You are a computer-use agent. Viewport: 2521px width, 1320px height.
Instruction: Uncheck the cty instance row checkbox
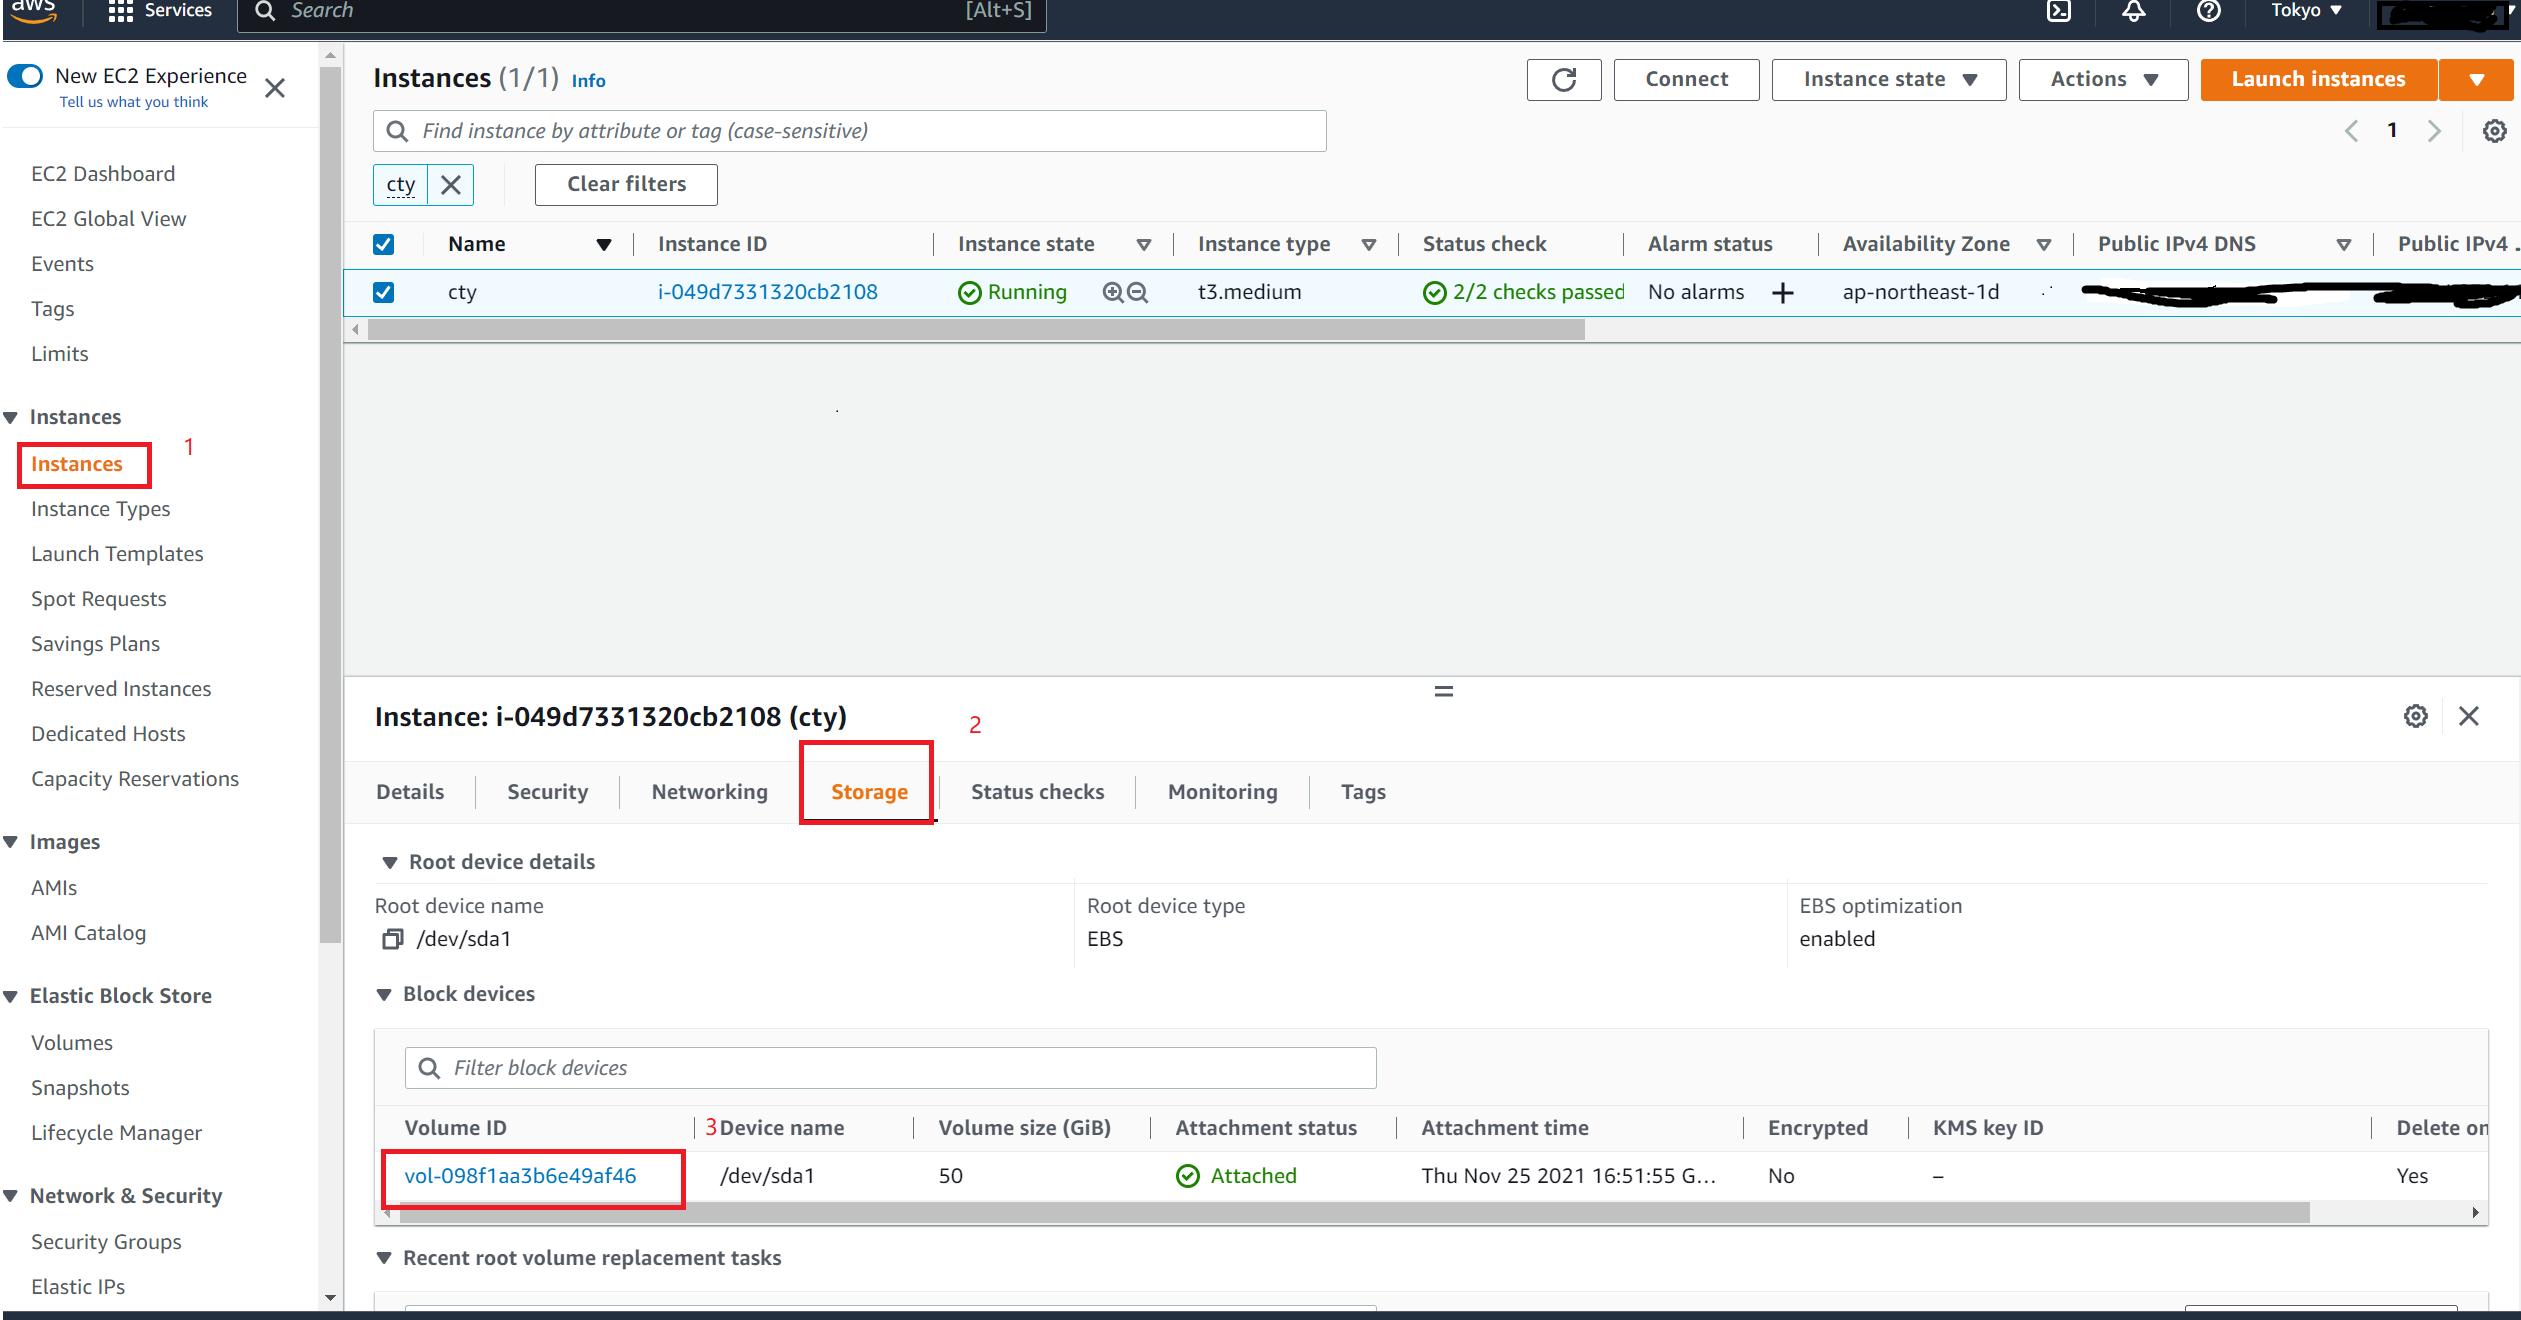pos(384,292)
